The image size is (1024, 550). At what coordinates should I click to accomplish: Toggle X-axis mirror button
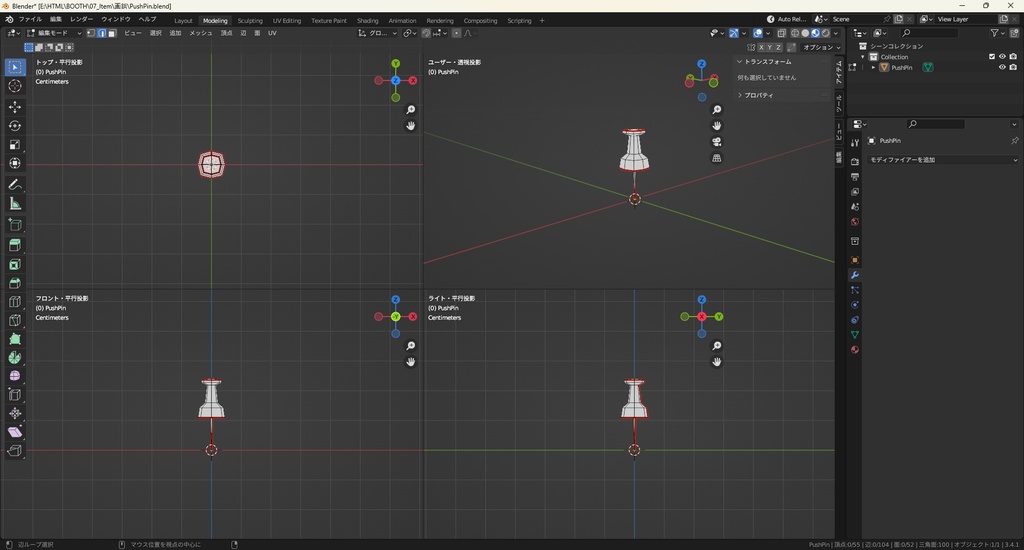click(x=760, y=47)
